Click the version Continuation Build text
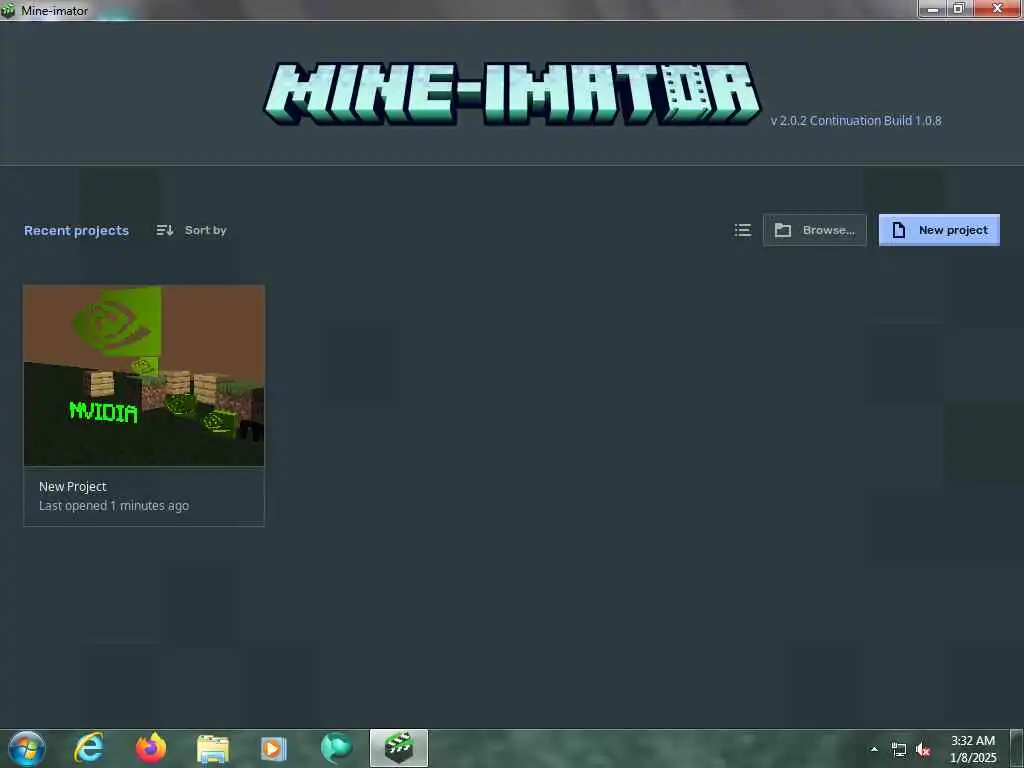Screen dimensions: 1024x768 (x=856, y=121)
